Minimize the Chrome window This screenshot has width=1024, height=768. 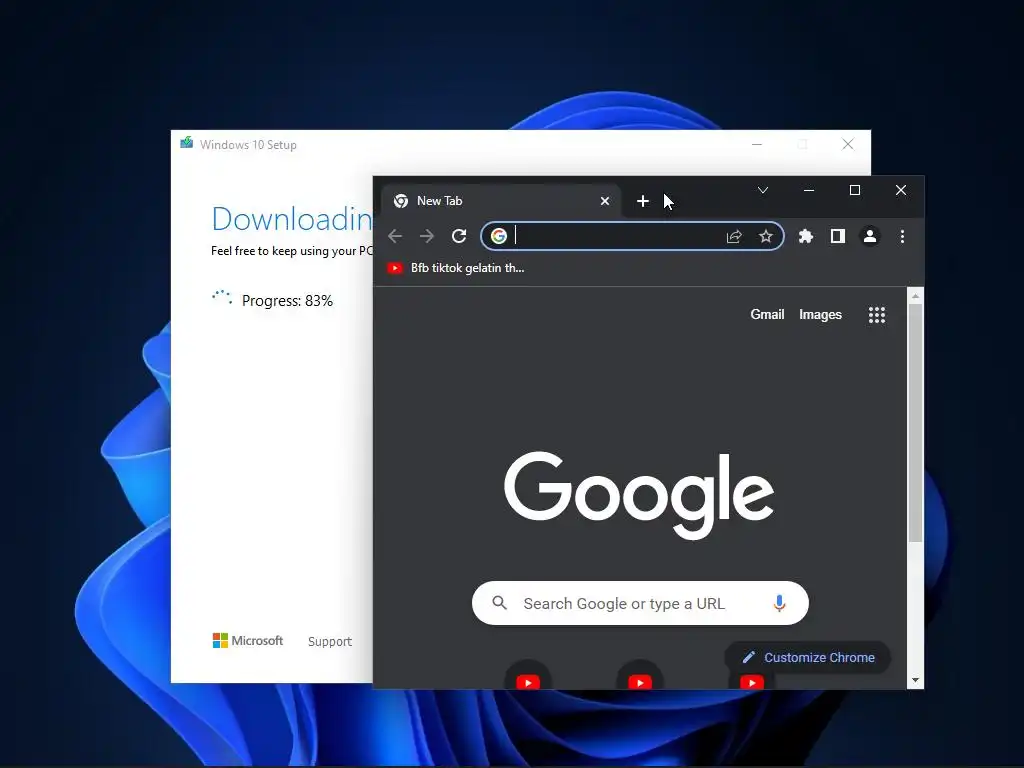[x=808, y=190]
